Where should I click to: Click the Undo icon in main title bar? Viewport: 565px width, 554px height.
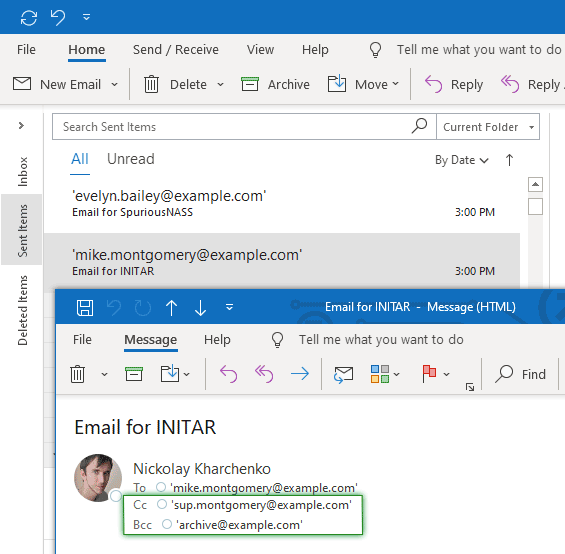tap(58, 17)
